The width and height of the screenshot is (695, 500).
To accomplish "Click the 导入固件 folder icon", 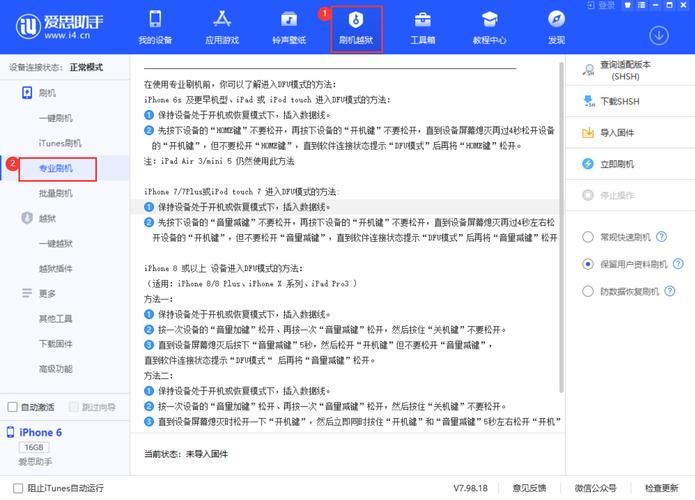I will [x=588, y=133].
